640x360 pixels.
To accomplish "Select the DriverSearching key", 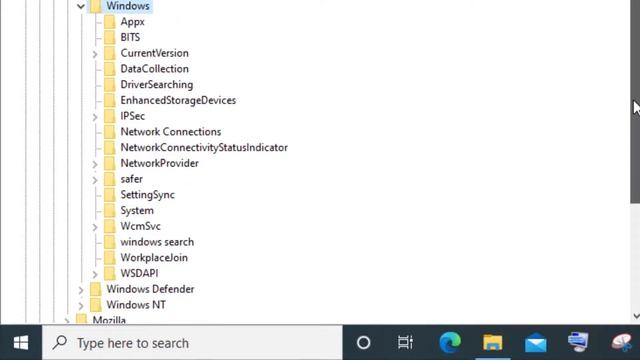I will [157, 85].
